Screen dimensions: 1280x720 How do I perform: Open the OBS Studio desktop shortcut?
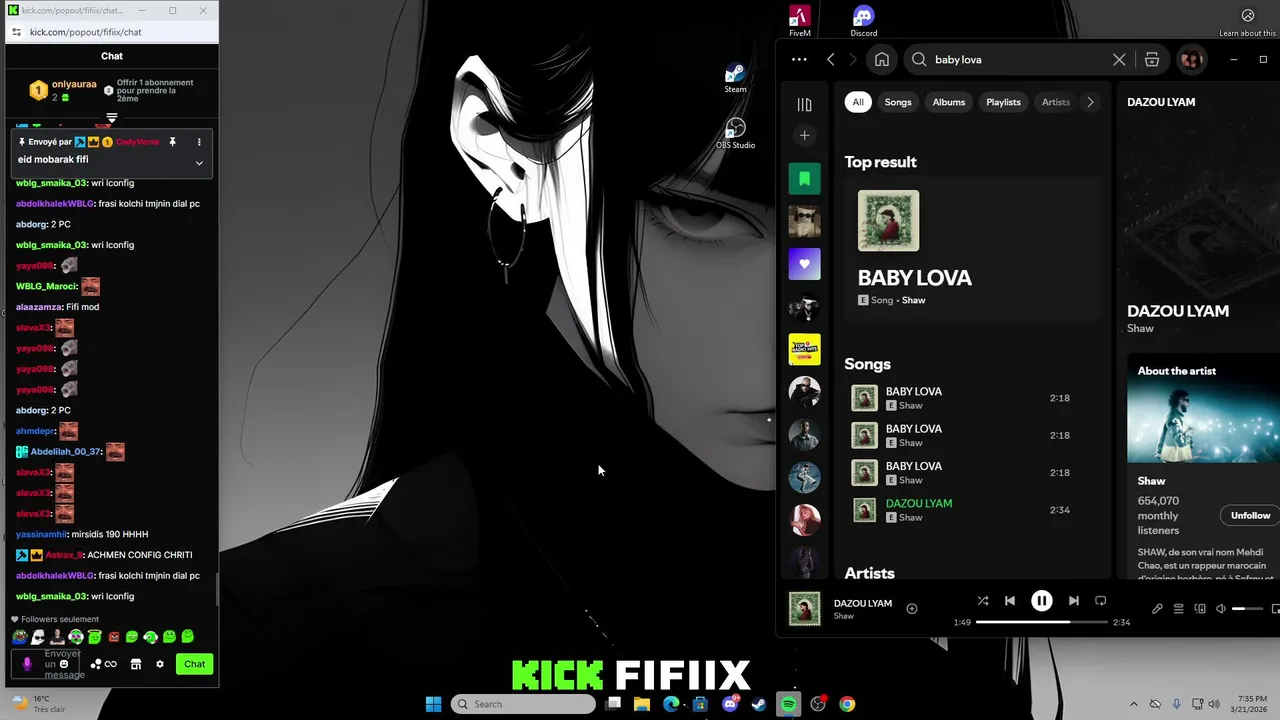point(735,134)
